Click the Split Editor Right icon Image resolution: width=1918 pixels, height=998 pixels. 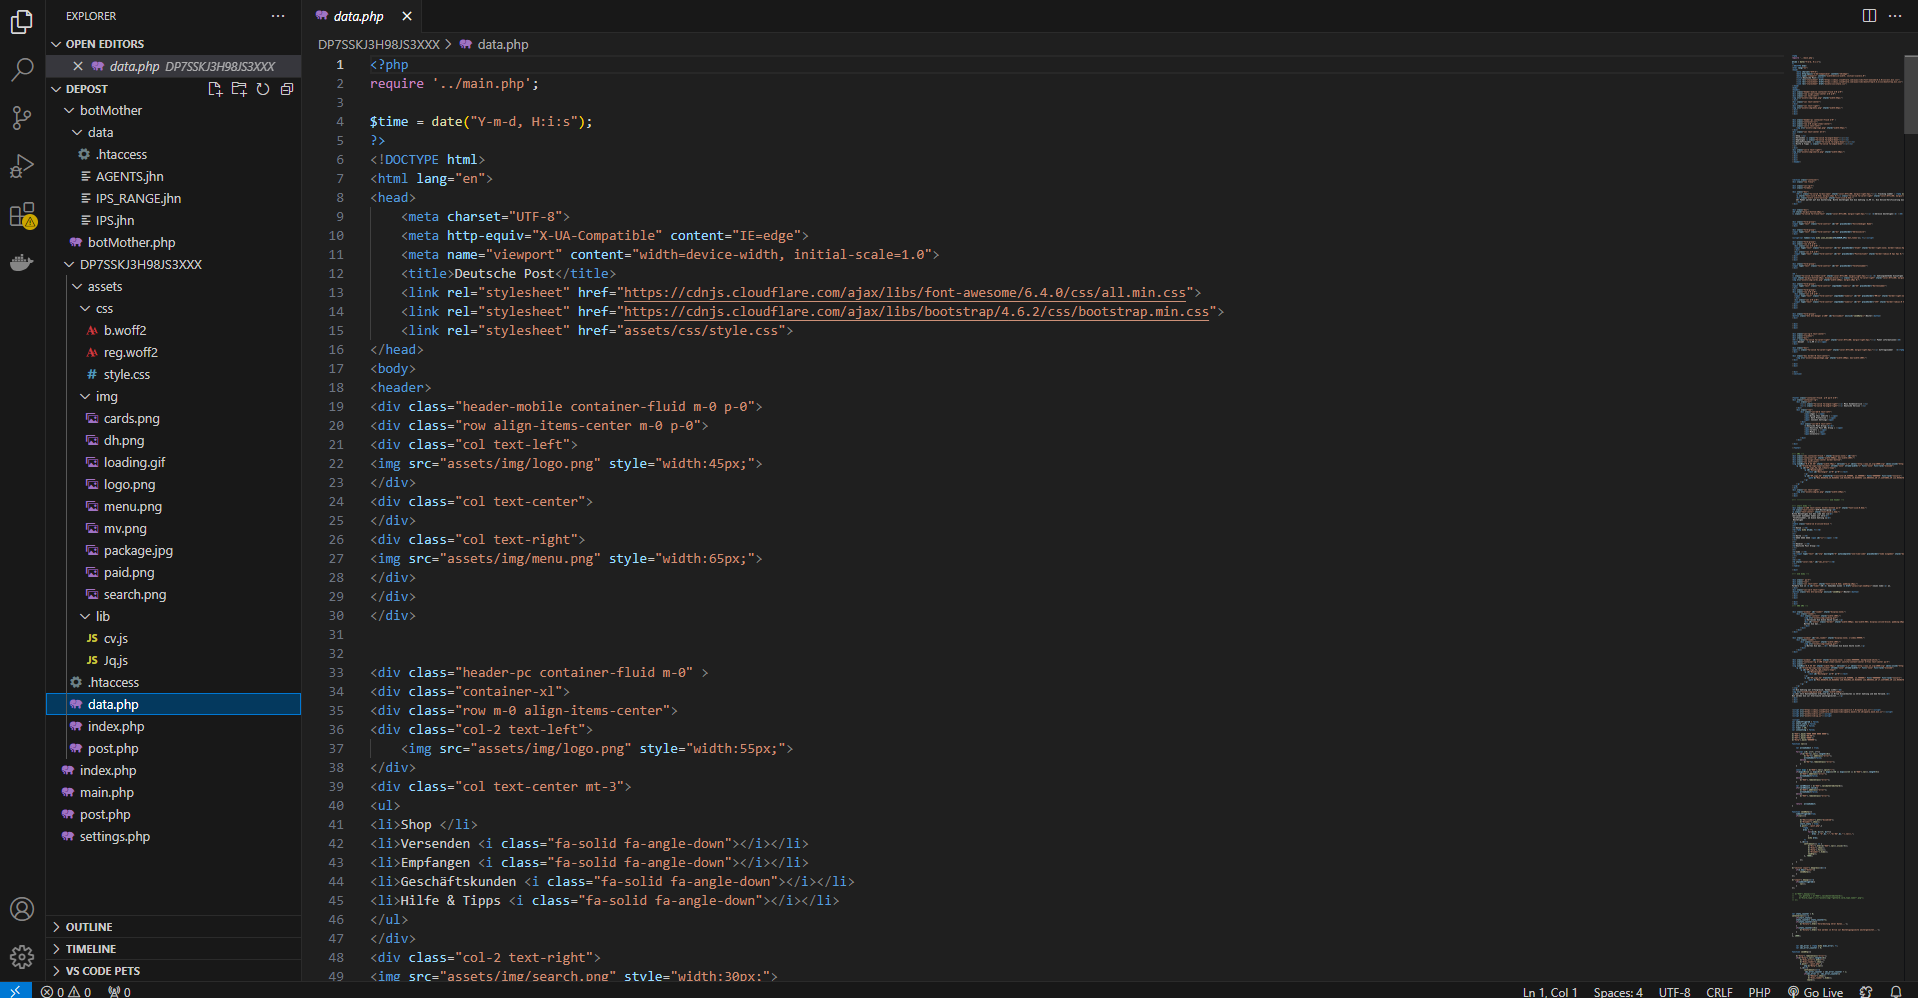(1868, 16)
